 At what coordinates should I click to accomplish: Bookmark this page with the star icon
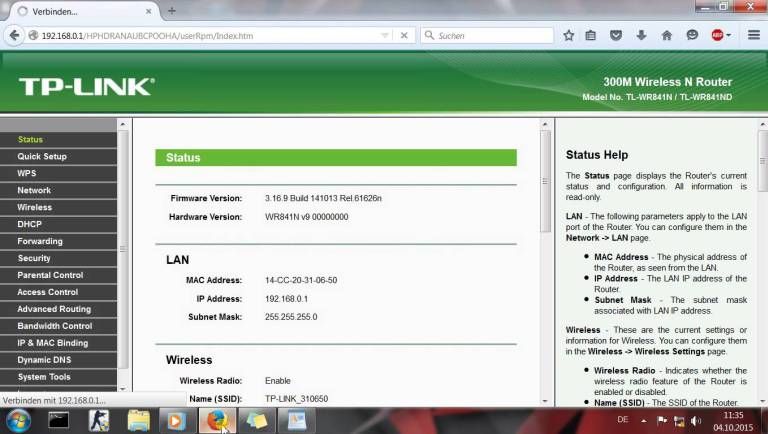[x=568, y=35]
